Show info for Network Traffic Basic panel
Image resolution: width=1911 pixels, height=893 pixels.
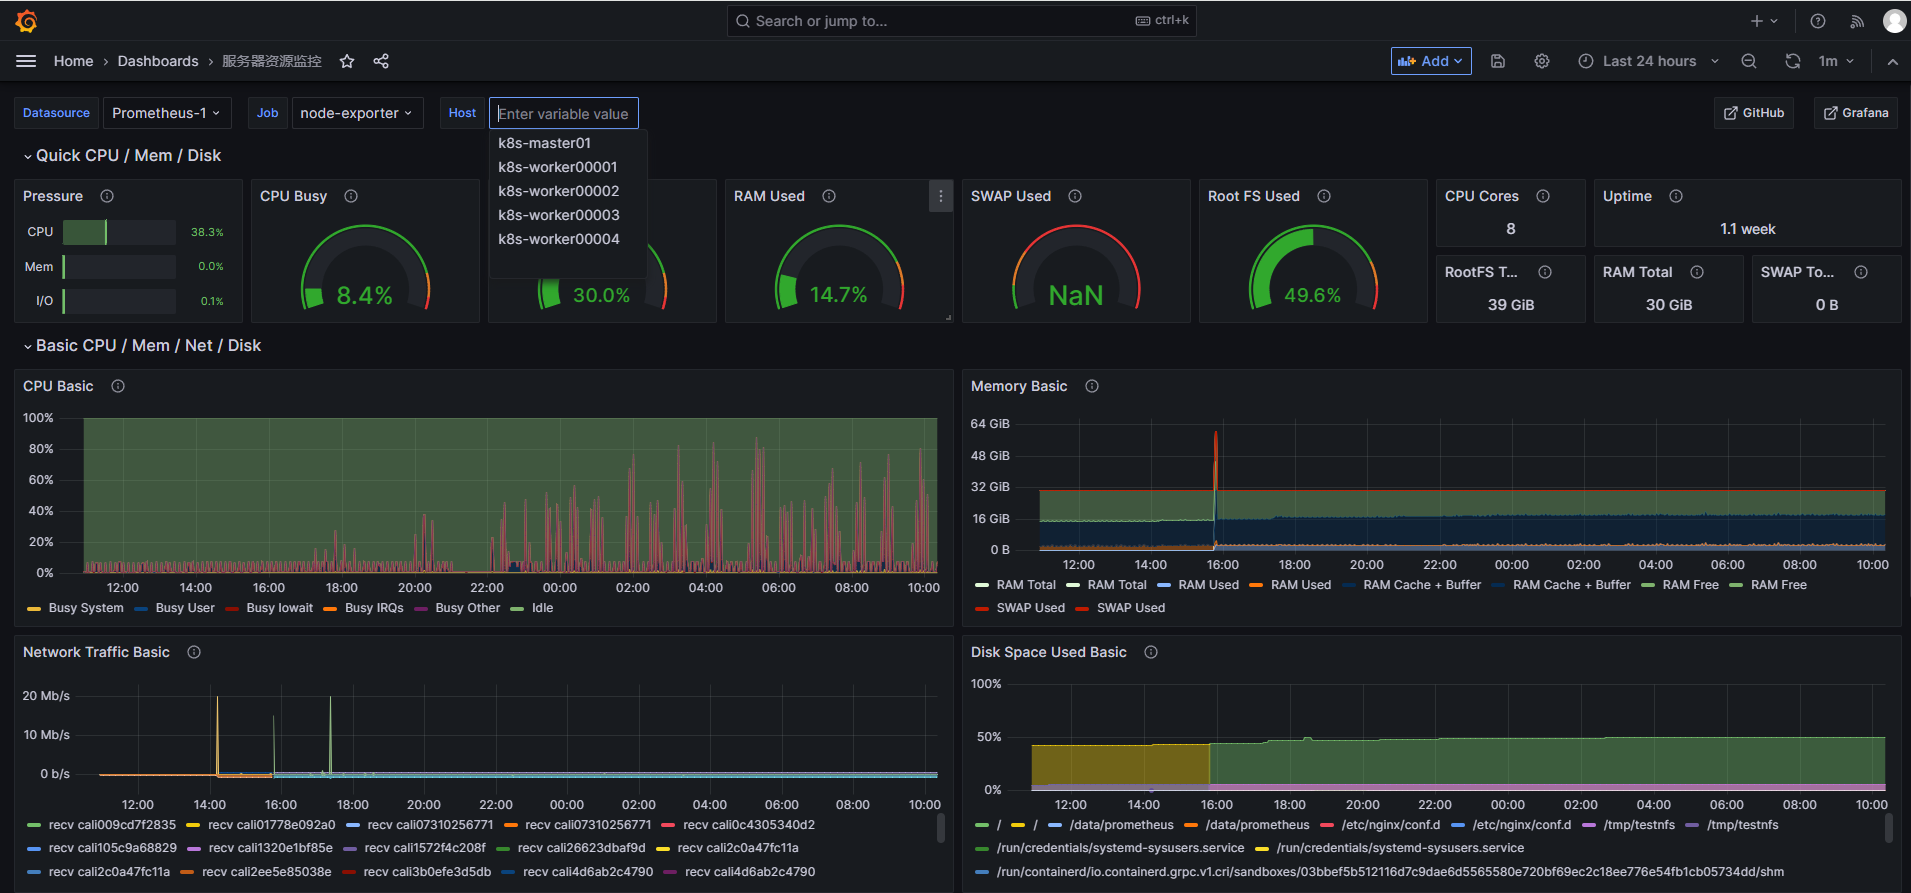tap(194, 652)
